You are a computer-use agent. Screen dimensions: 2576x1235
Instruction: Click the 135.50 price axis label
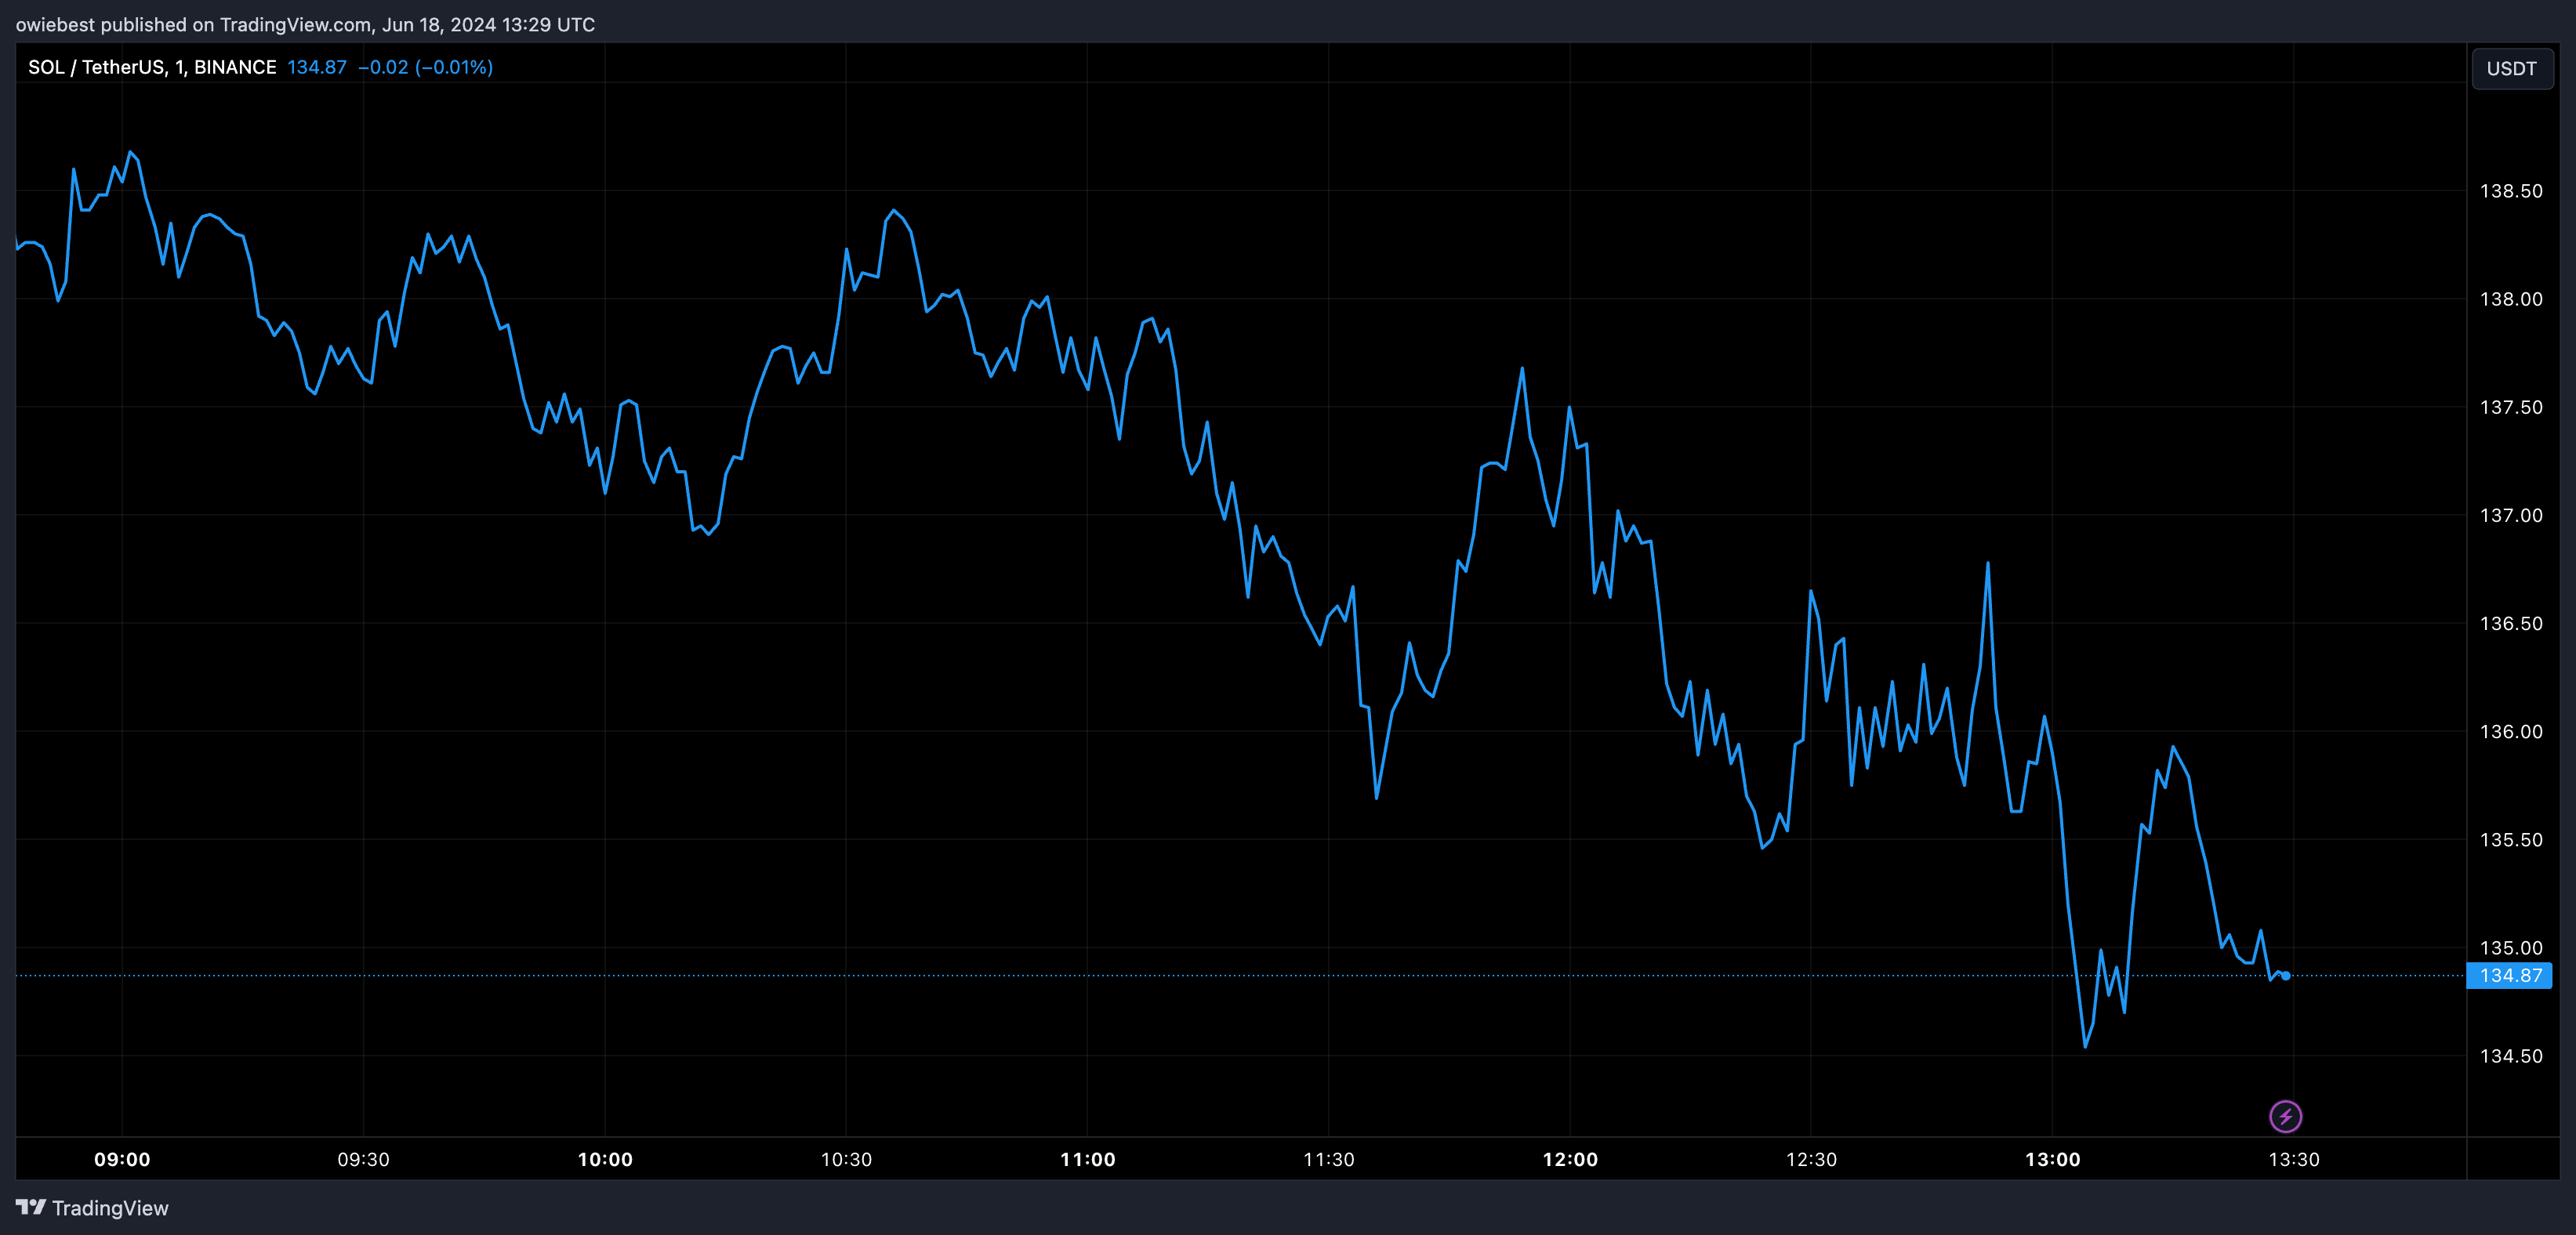tap(2511, 839)
